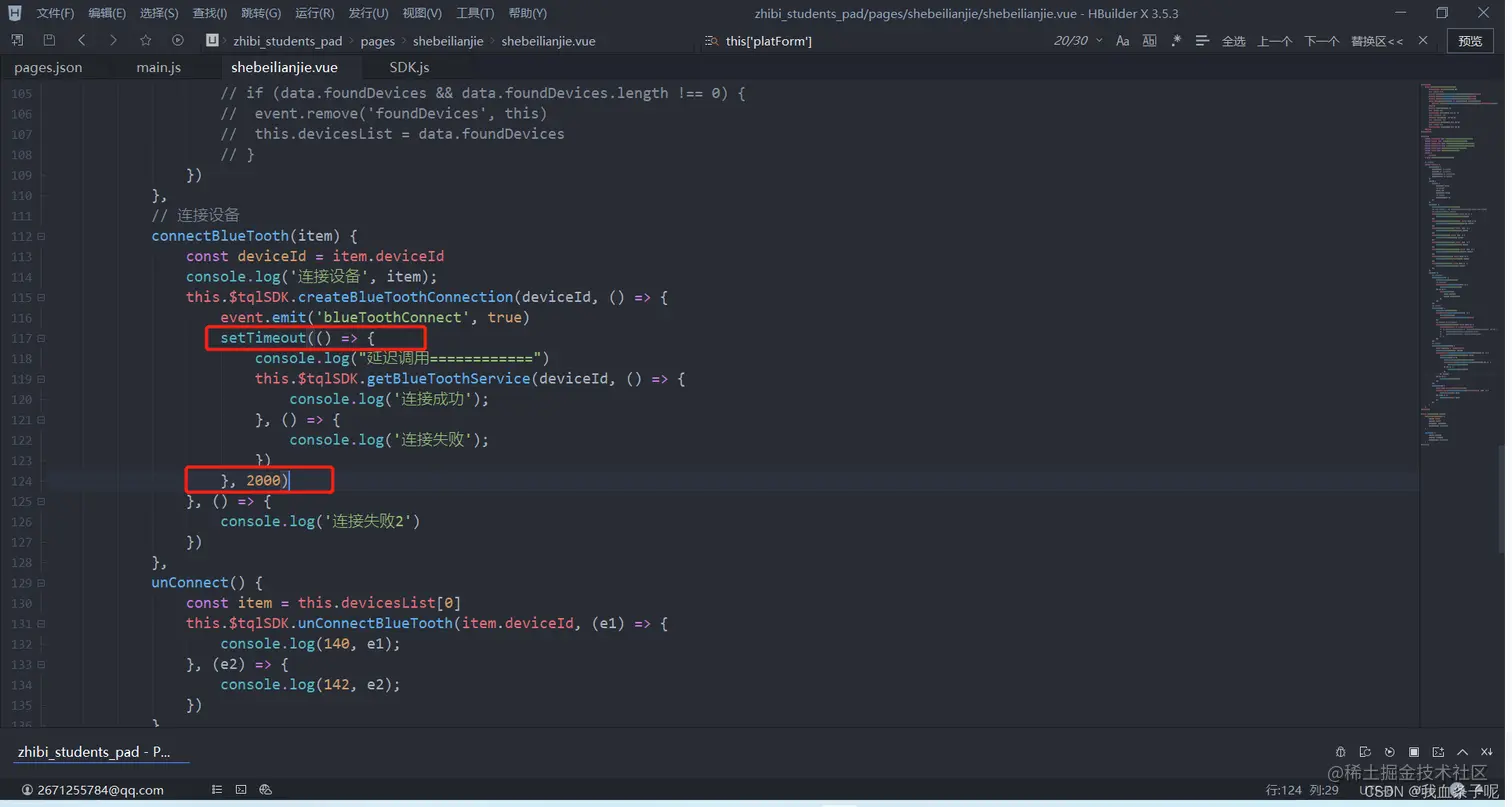Click 上一个 to find previous match

[1274, 41]
